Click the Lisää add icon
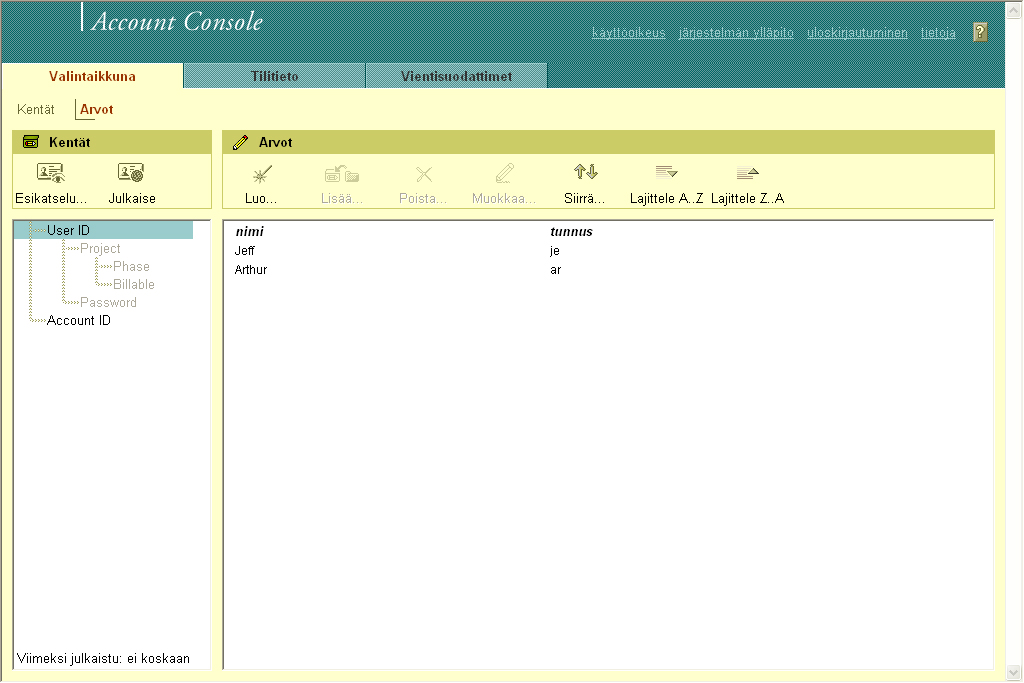Image resolution: width=1024 pixels, height=683 pixels. [x=342, y=173]
